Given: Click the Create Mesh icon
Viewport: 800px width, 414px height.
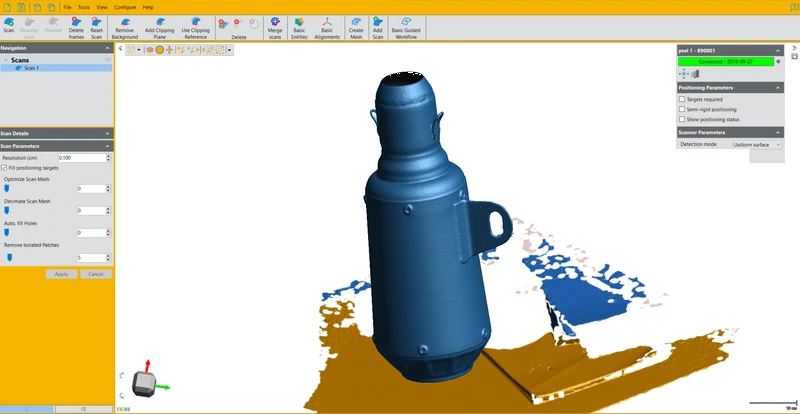Looking at the screenshot, I should point(356,26).
